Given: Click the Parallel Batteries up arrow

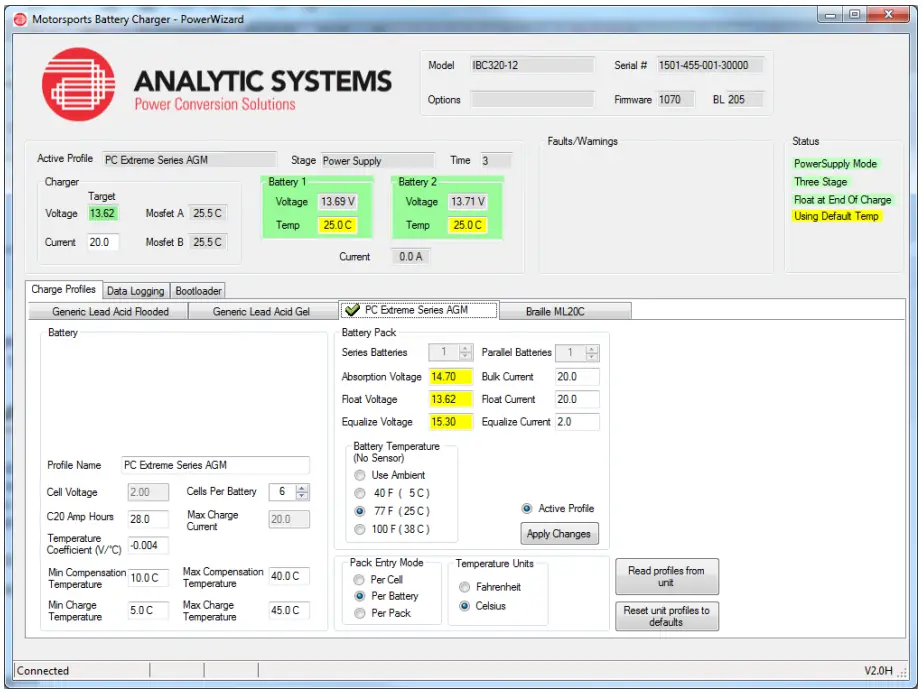Looking at the screenshot, I should pyautogui.click(x=590, y=348).
